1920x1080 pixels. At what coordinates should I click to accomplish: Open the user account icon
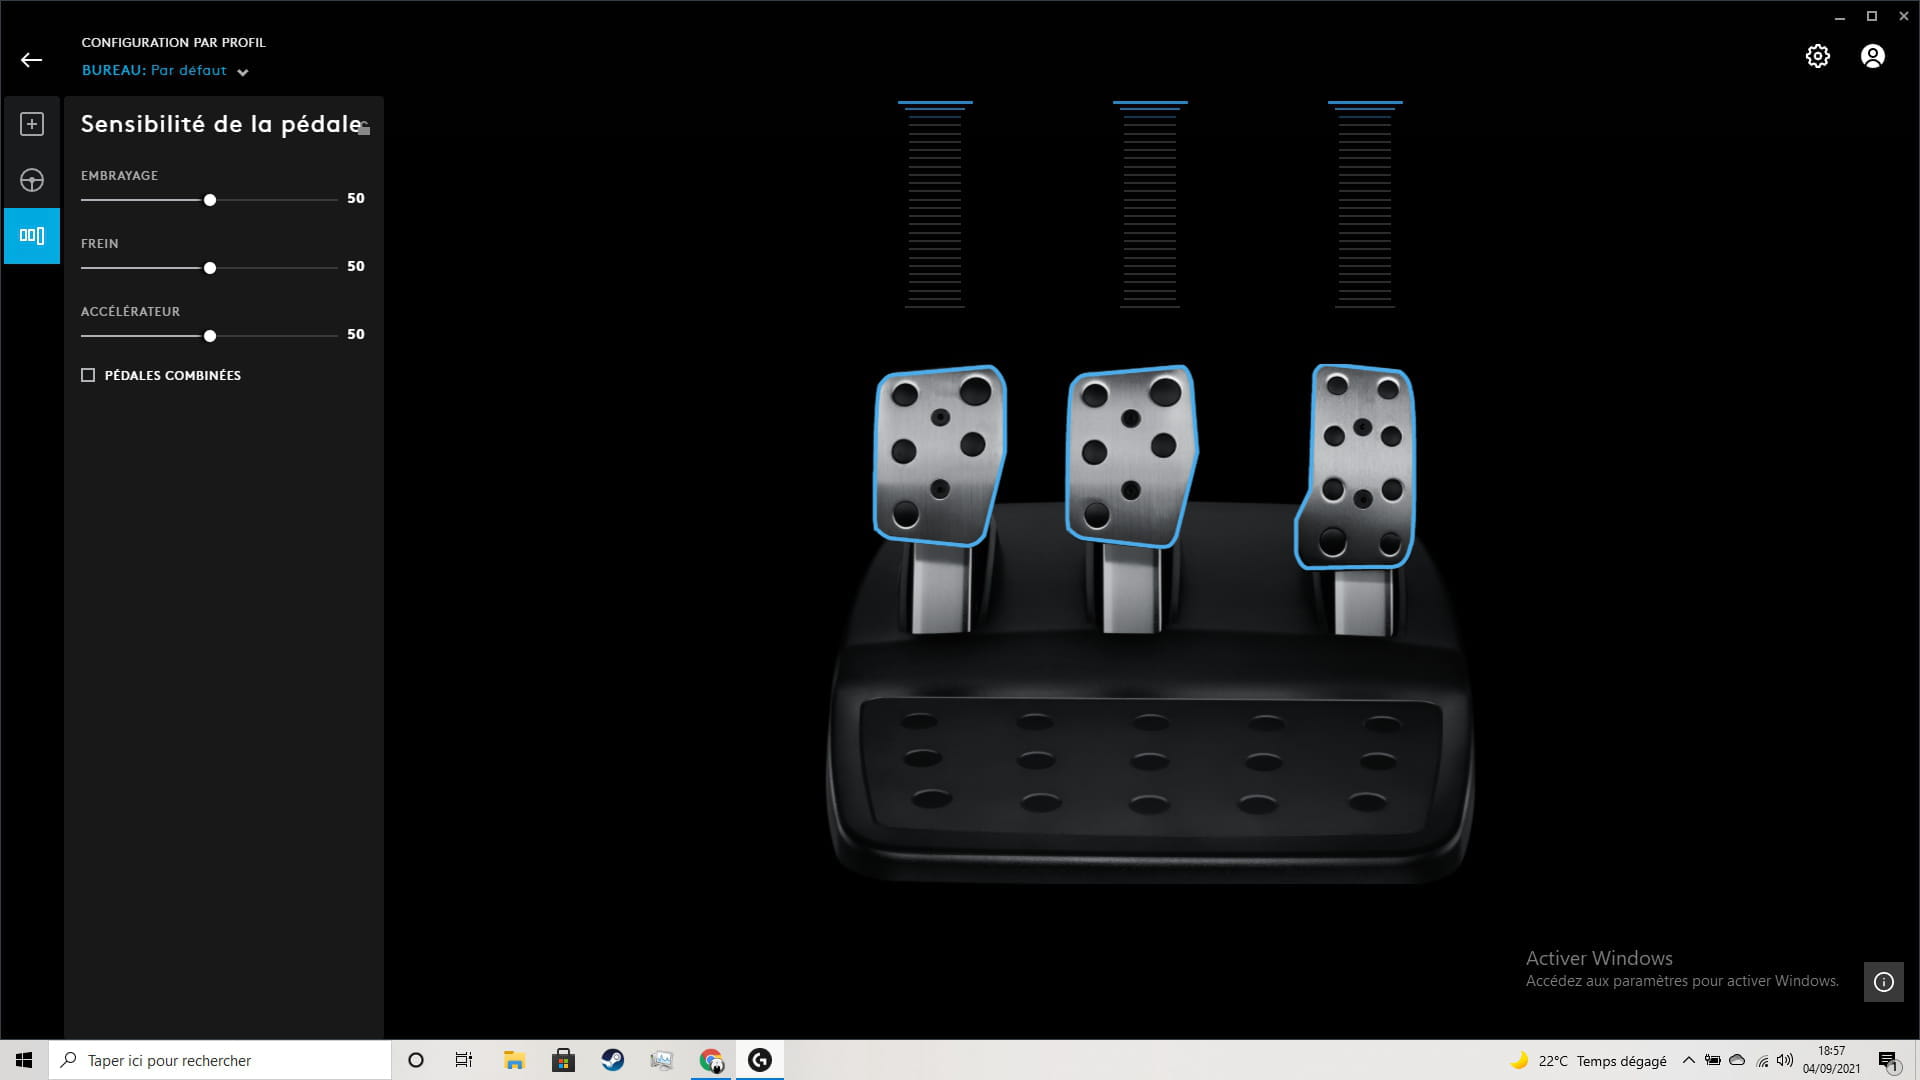tap(1872, 56)
